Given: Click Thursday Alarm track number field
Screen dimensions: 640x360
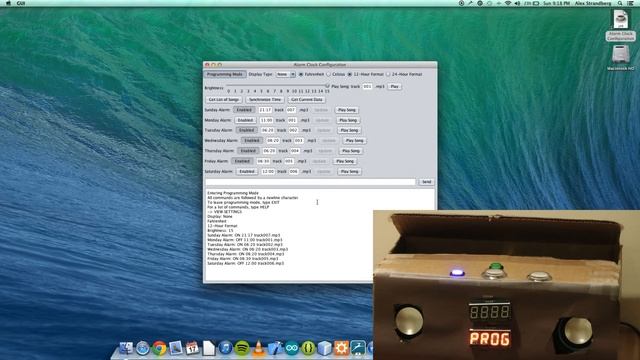Looking at the screenshot, I should coord(295,151).
